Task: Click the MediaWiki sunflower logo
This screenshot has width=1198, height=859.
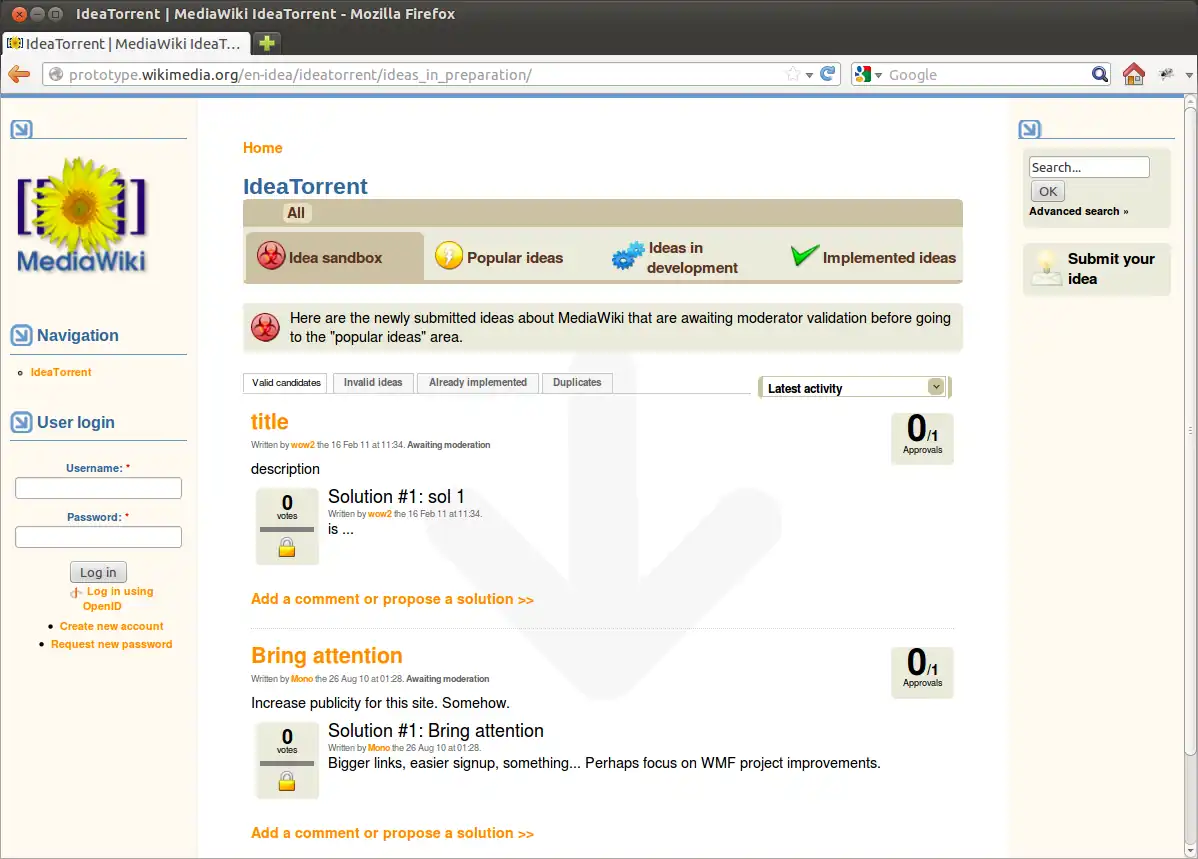Action: click(x=82, y=210)
